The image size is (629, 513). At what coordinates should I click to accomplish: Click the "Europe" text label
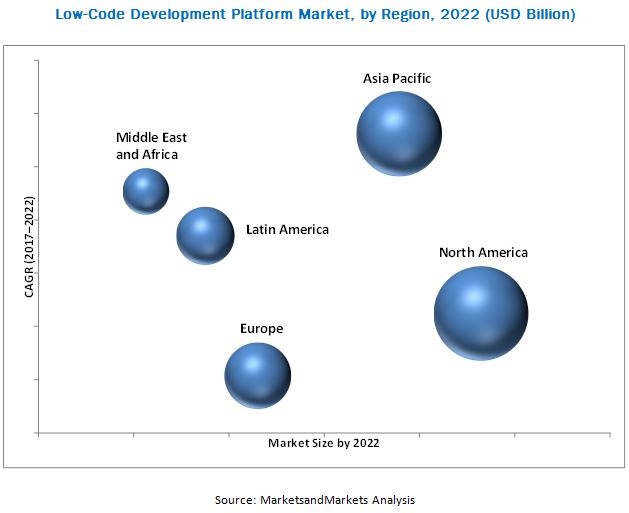pyautogui.click(x=261, y=328)
